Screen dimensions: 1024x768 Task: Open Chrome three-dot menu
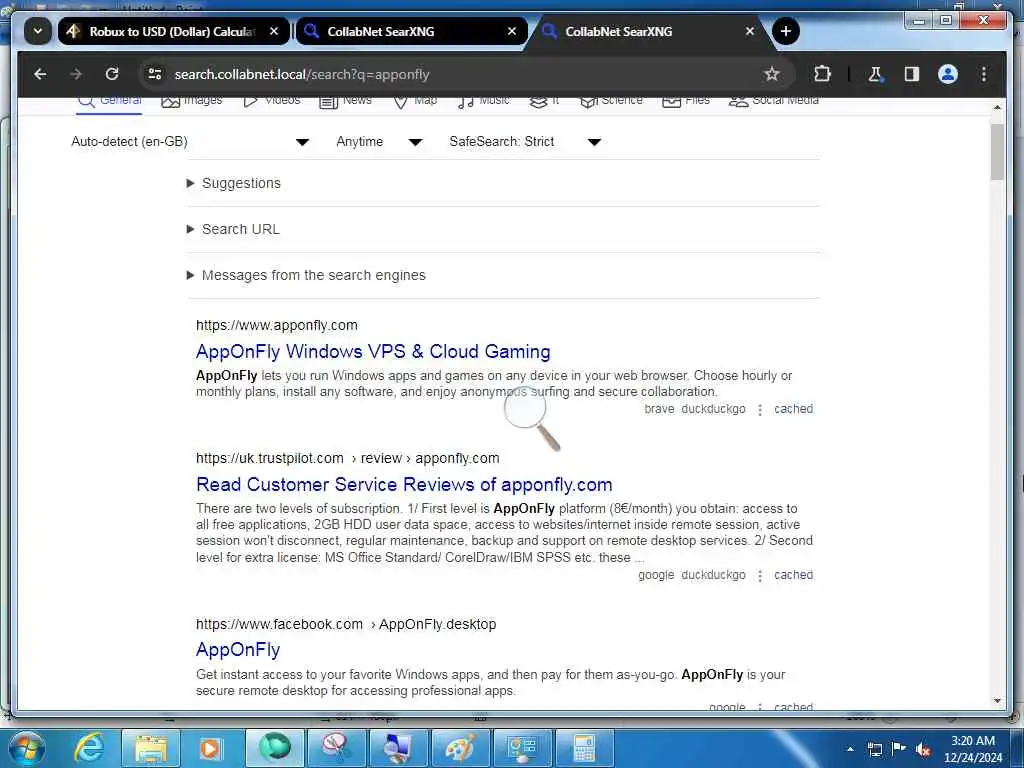[984, 74]
